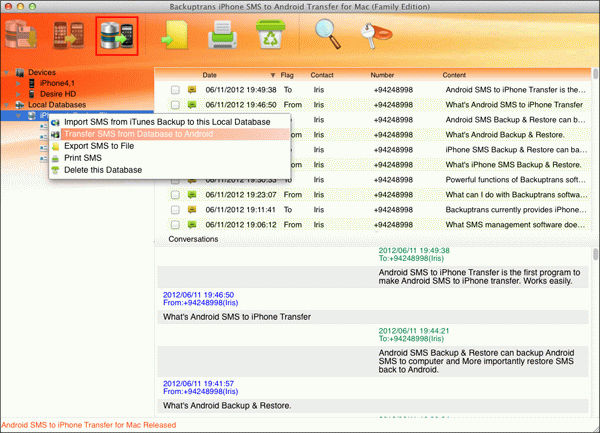Click content 'What SMS management software doe…'

(515, 225)
